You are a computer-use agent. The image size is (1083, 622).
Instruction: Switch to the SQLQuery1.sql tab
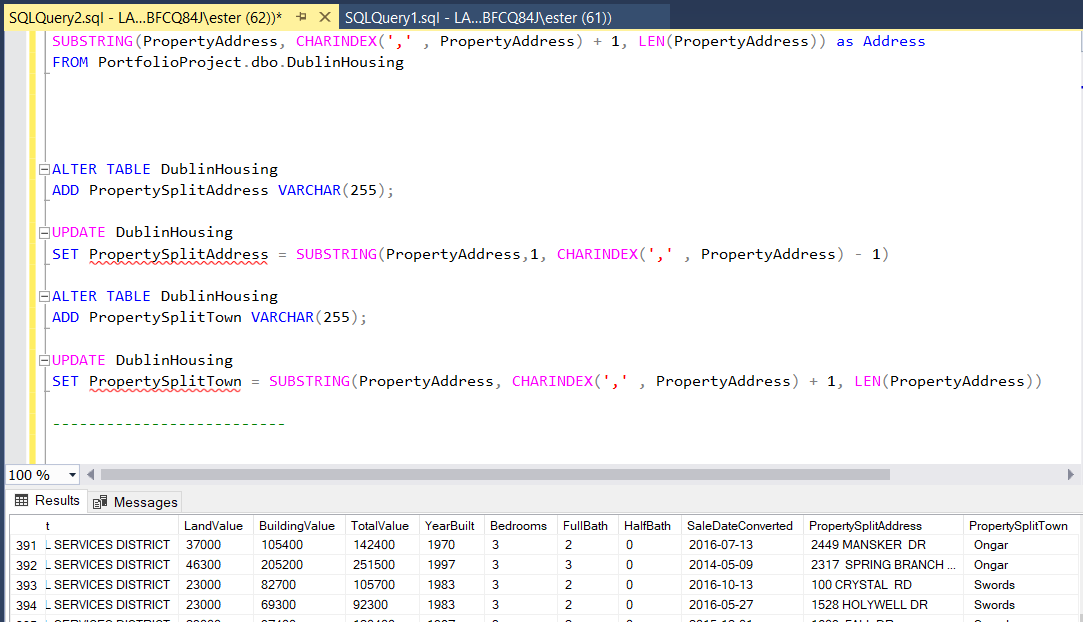click(x=478, y=18)
